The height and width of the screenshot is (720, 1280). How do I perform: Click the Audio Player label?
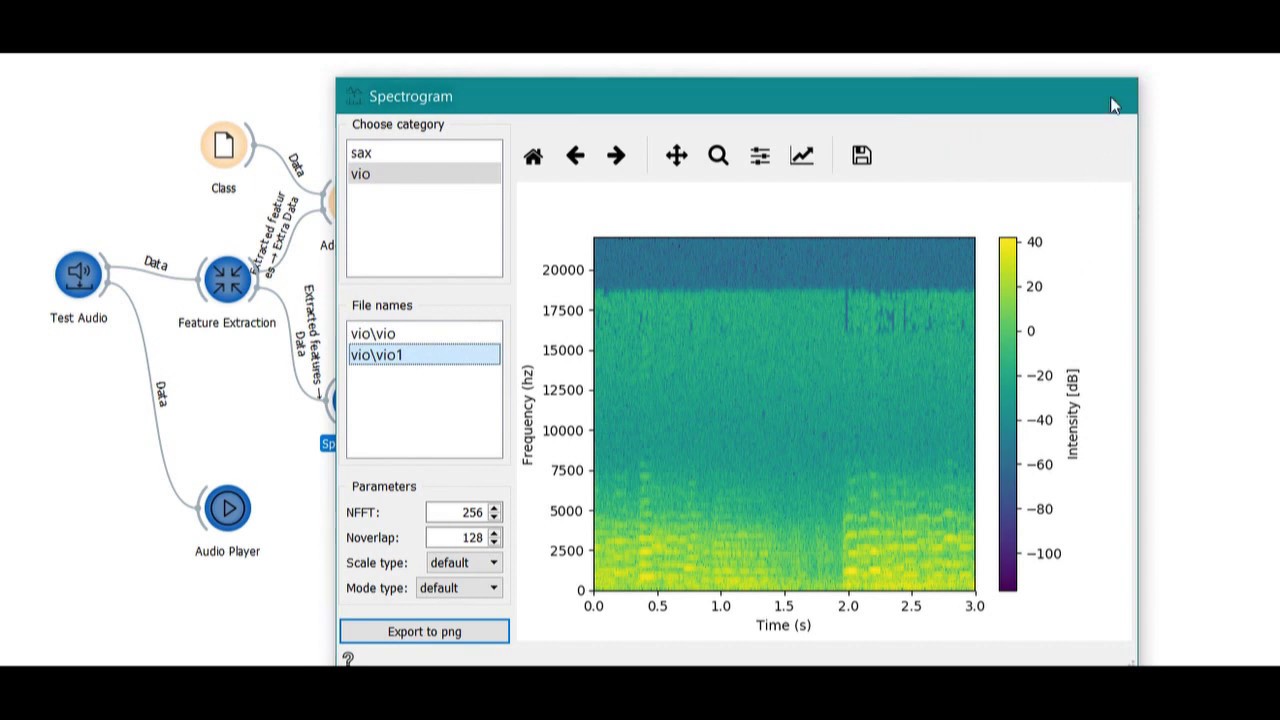227,551
